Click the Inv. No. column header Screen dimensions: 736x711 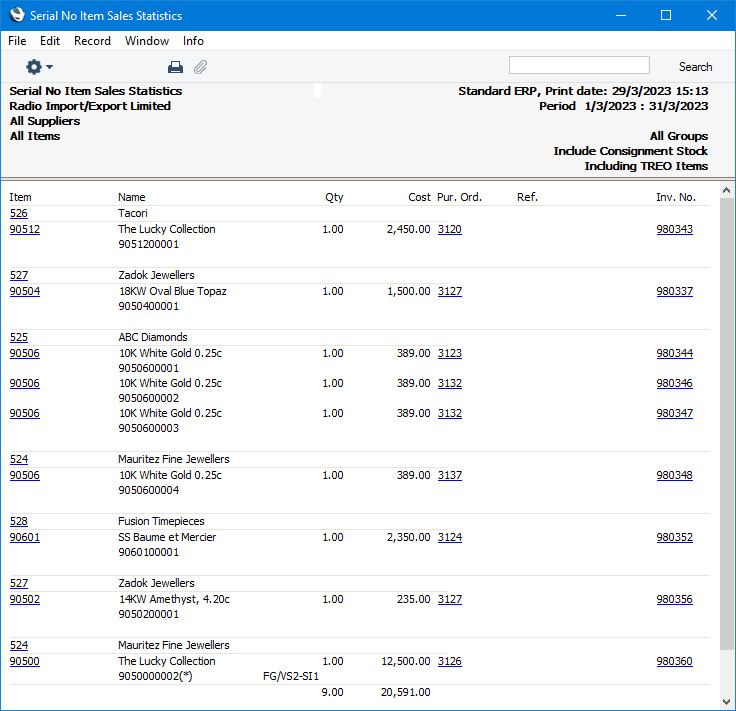click(x=675, y=197)
